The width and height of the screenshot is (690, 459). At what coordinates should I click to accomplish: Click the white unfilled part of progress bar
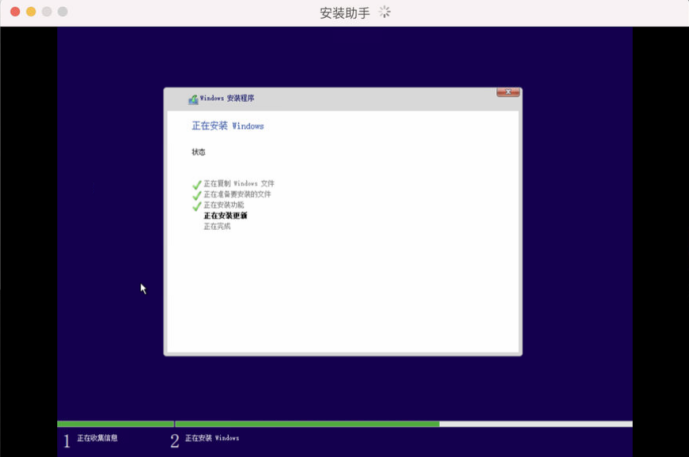point(535,424)
